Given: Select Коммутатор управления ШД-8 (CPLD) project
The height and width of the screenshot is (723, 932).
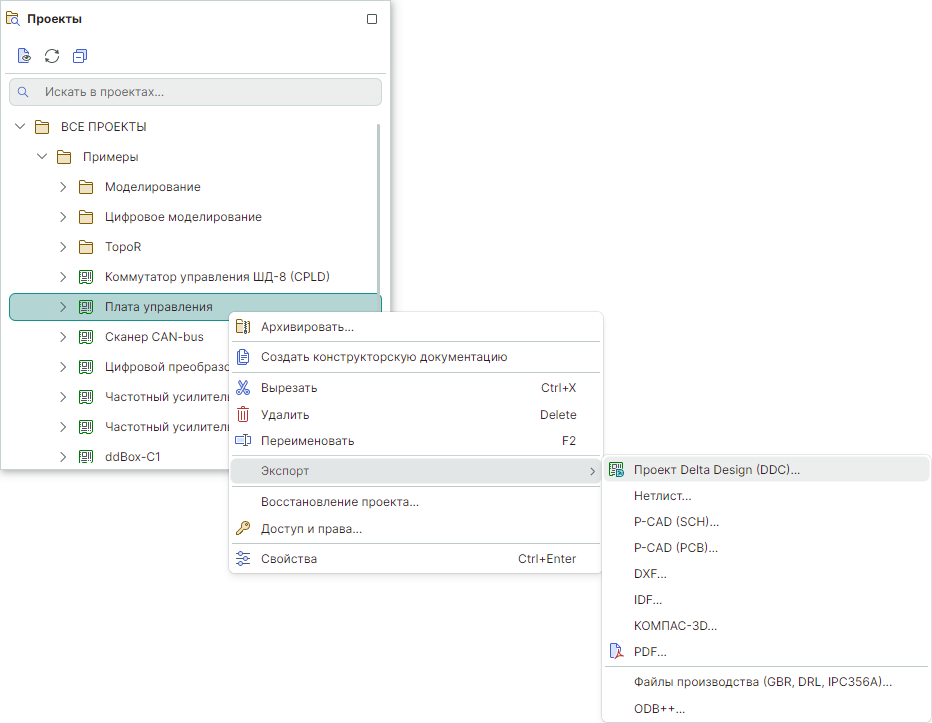Looking at the screenshot, I should tap(217, 277).
